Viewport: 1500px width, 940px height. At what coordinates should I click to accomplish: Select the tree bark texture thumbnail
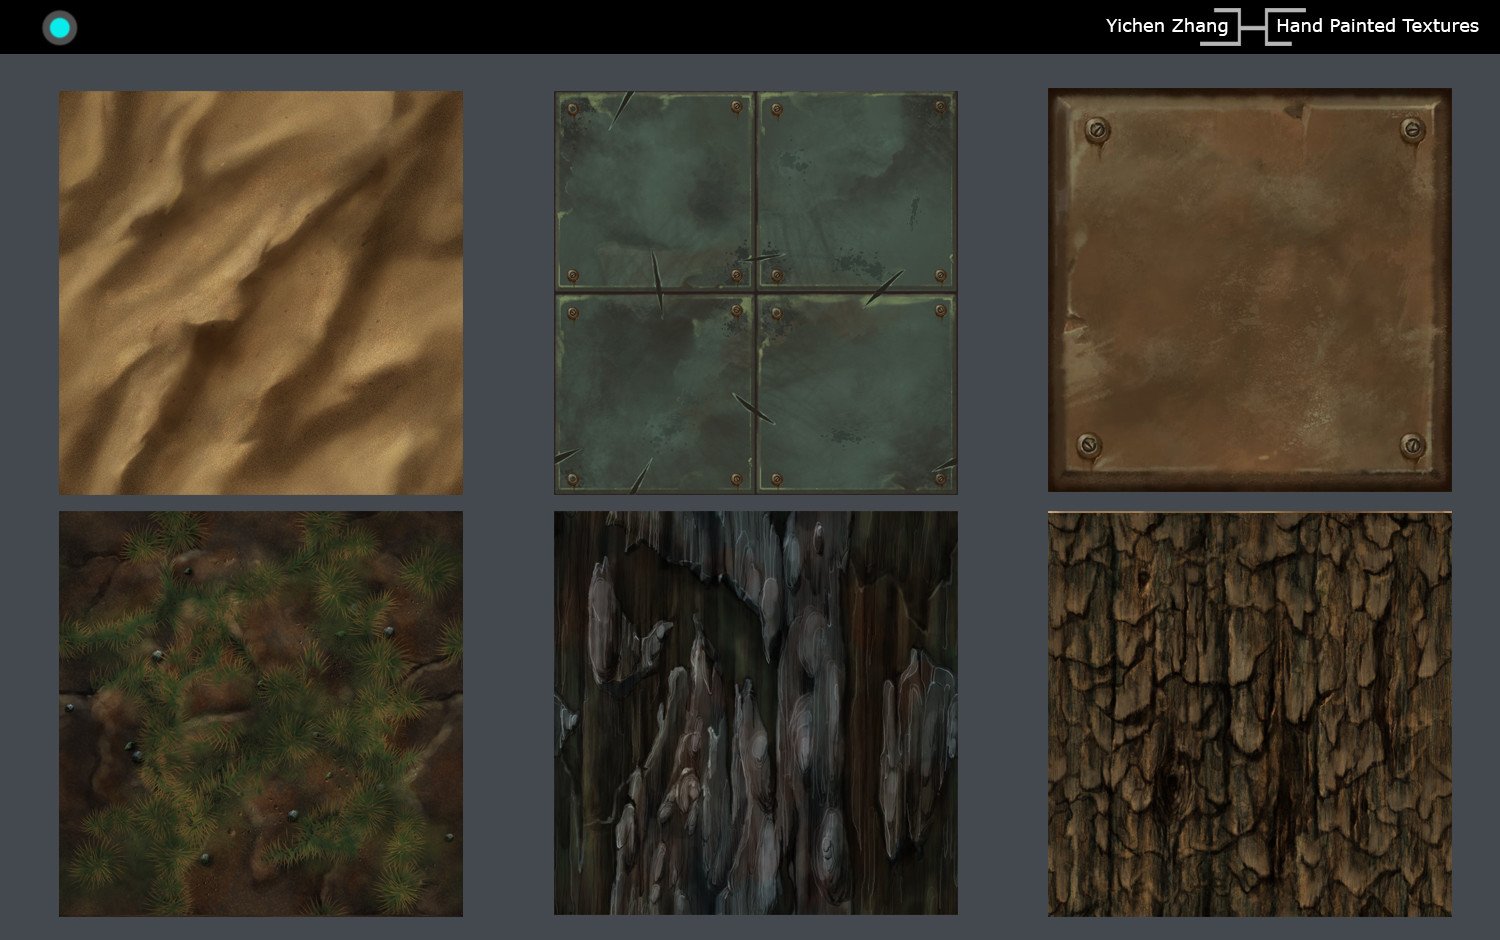click(1250, 714)
